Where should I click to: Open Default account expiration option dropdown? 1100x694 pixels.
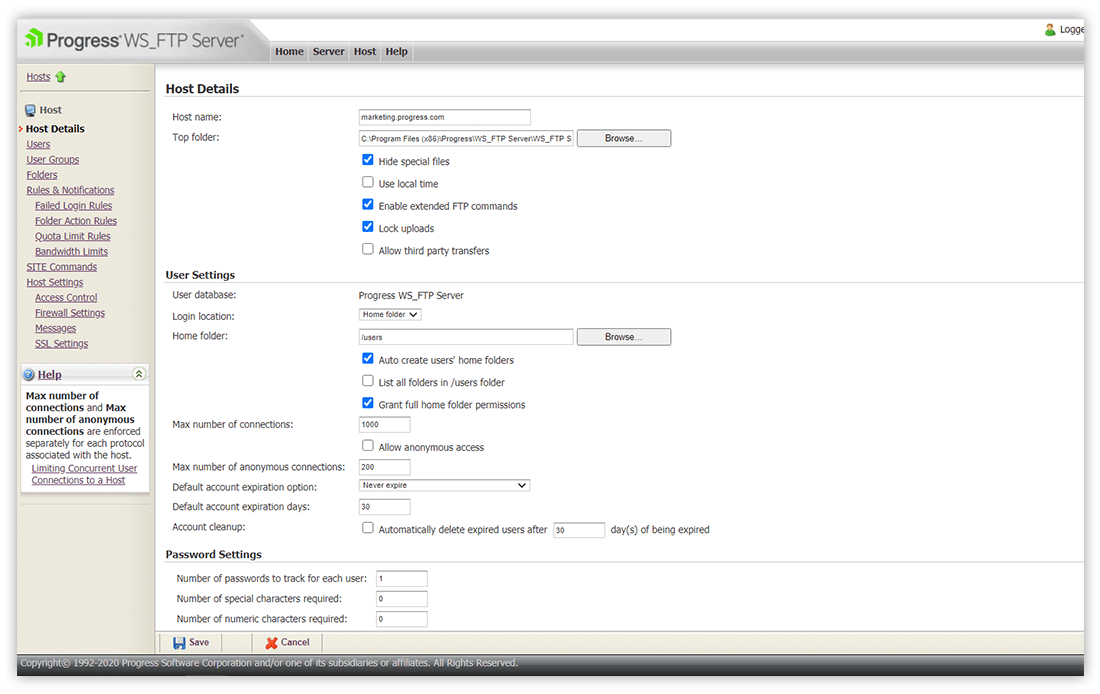444,486
